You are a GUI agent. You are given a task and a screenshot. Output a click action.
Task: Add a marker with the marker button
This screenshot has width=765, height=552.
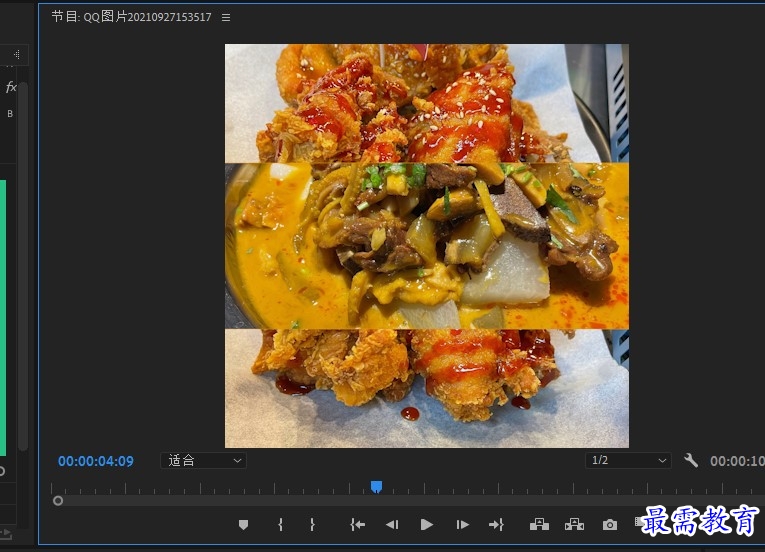pos(243,525)
